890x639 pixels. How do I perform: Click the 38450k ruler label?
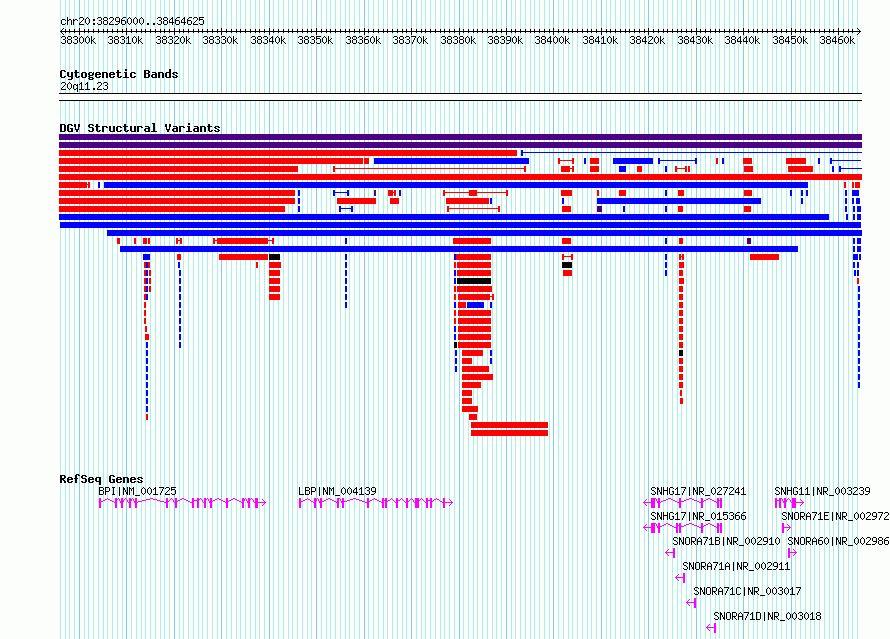[790, 40]
